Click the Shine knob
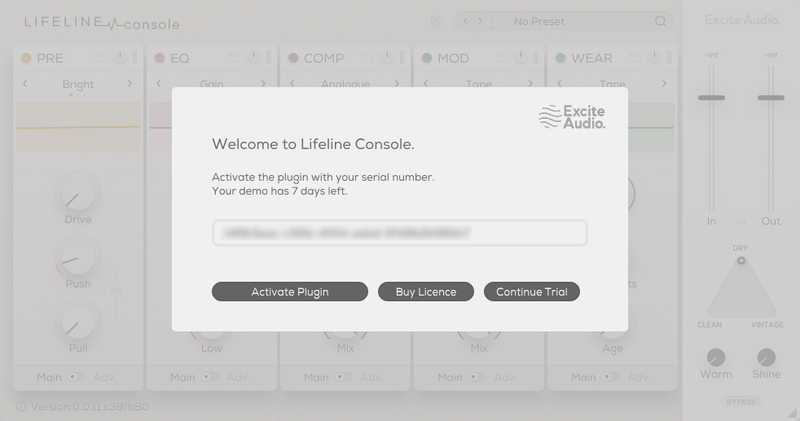Image resolution: width=800 pixels, height=421 pixels. [x=766, y=357]
